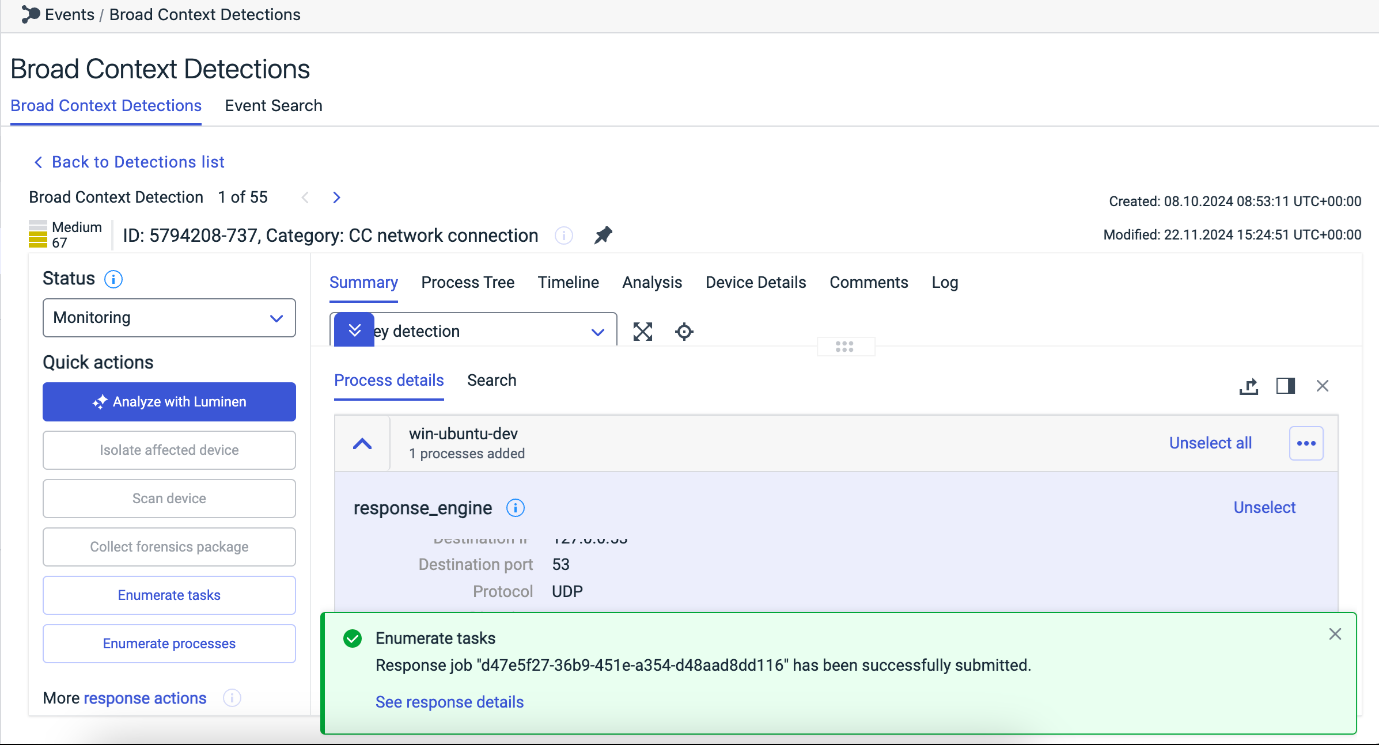Follow the response actions link
The width and height of the screenshot is (1379, 745).
(145, 698)
